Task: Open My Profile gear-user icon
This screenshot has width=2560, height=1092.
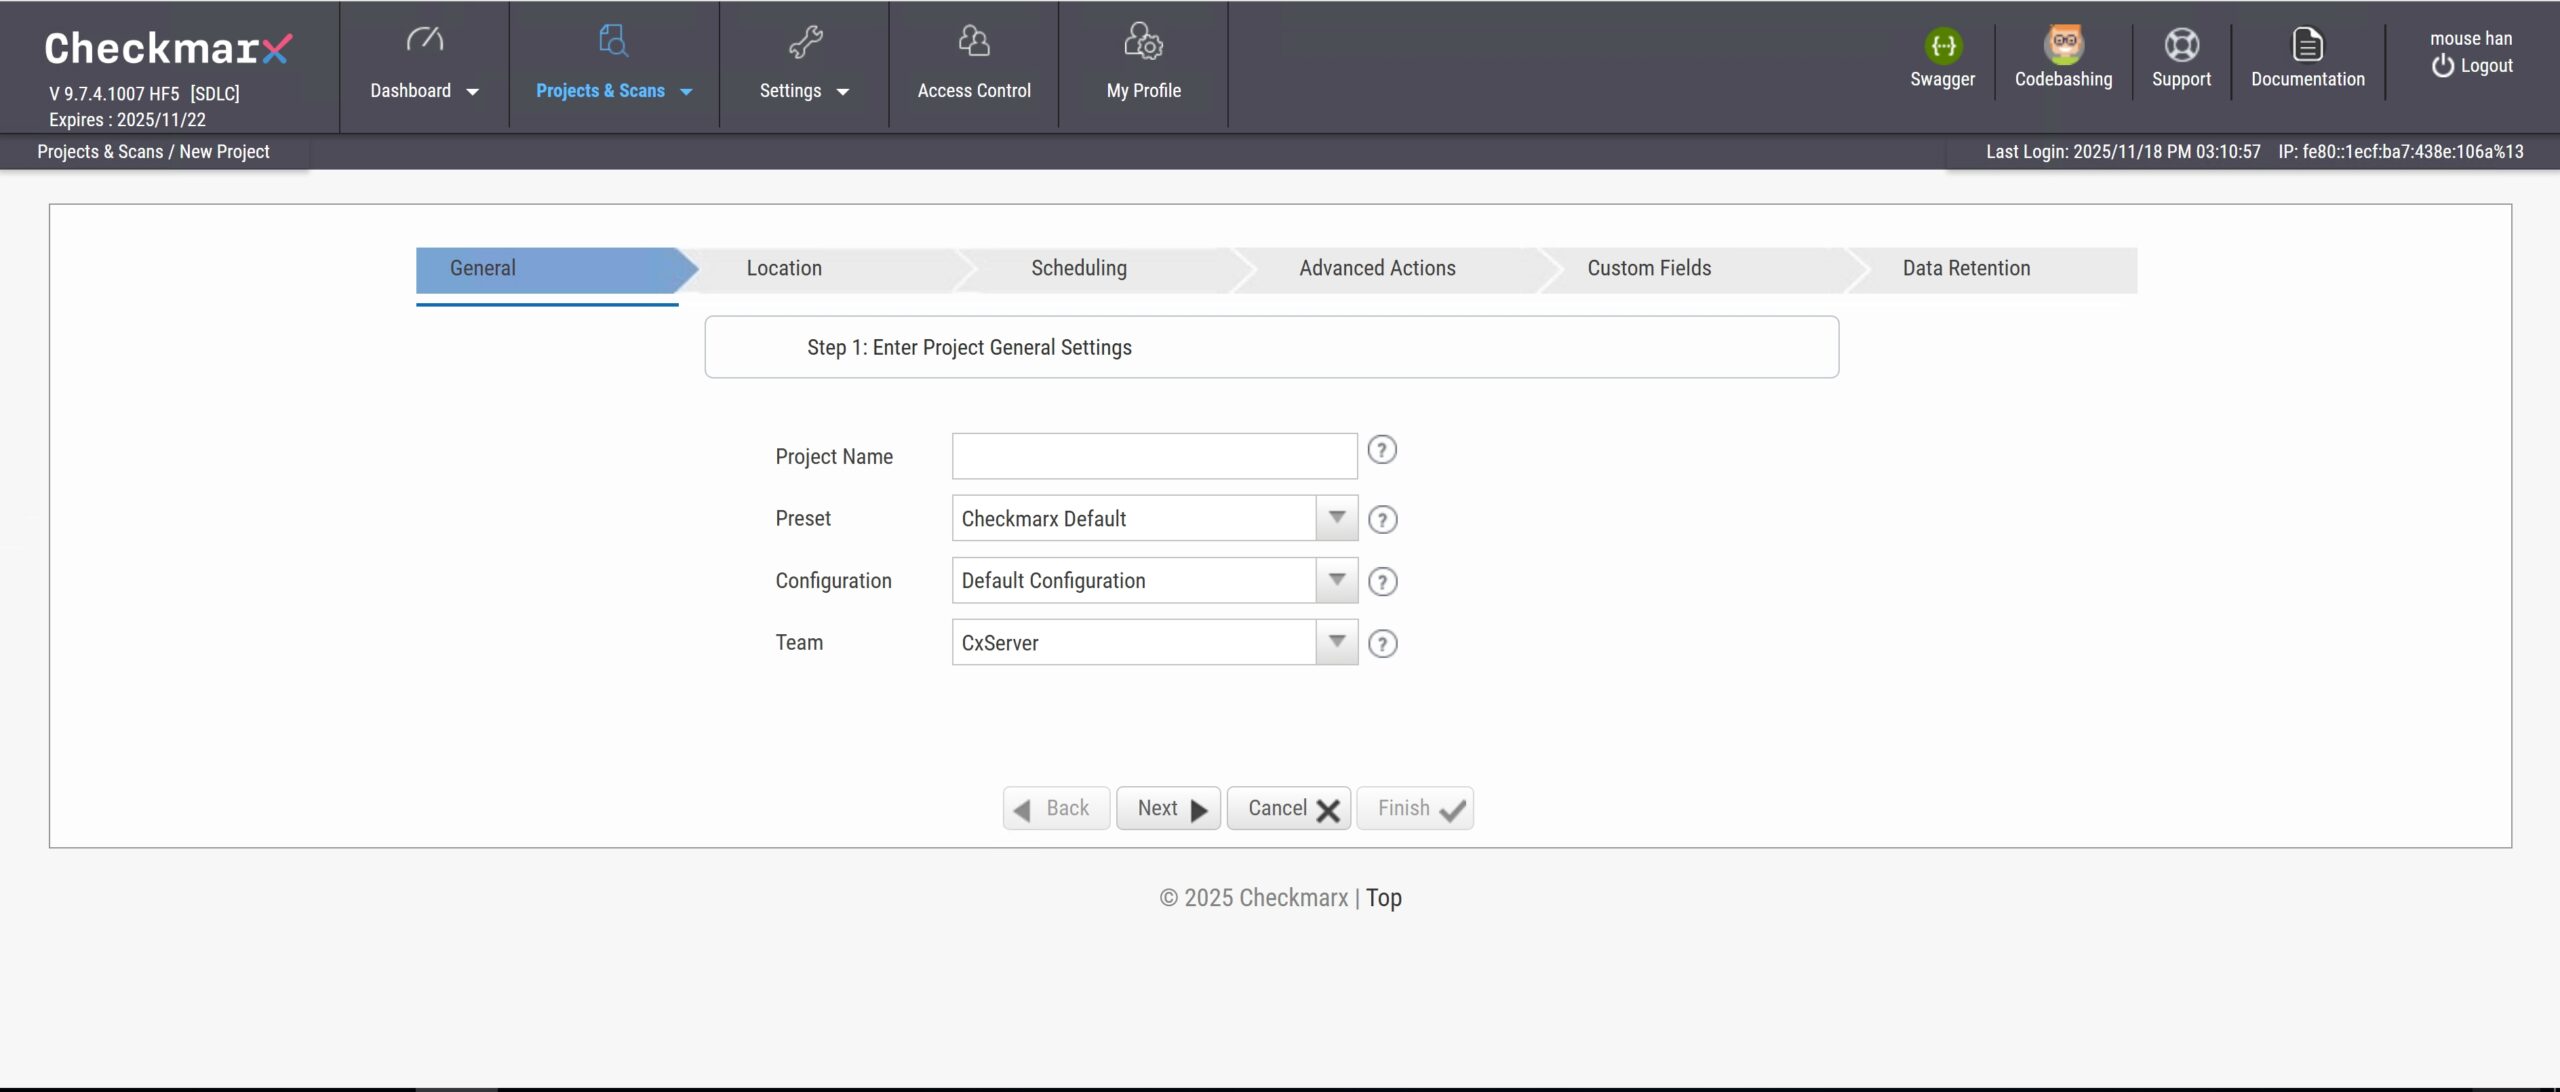Action: click(1143, 42)
